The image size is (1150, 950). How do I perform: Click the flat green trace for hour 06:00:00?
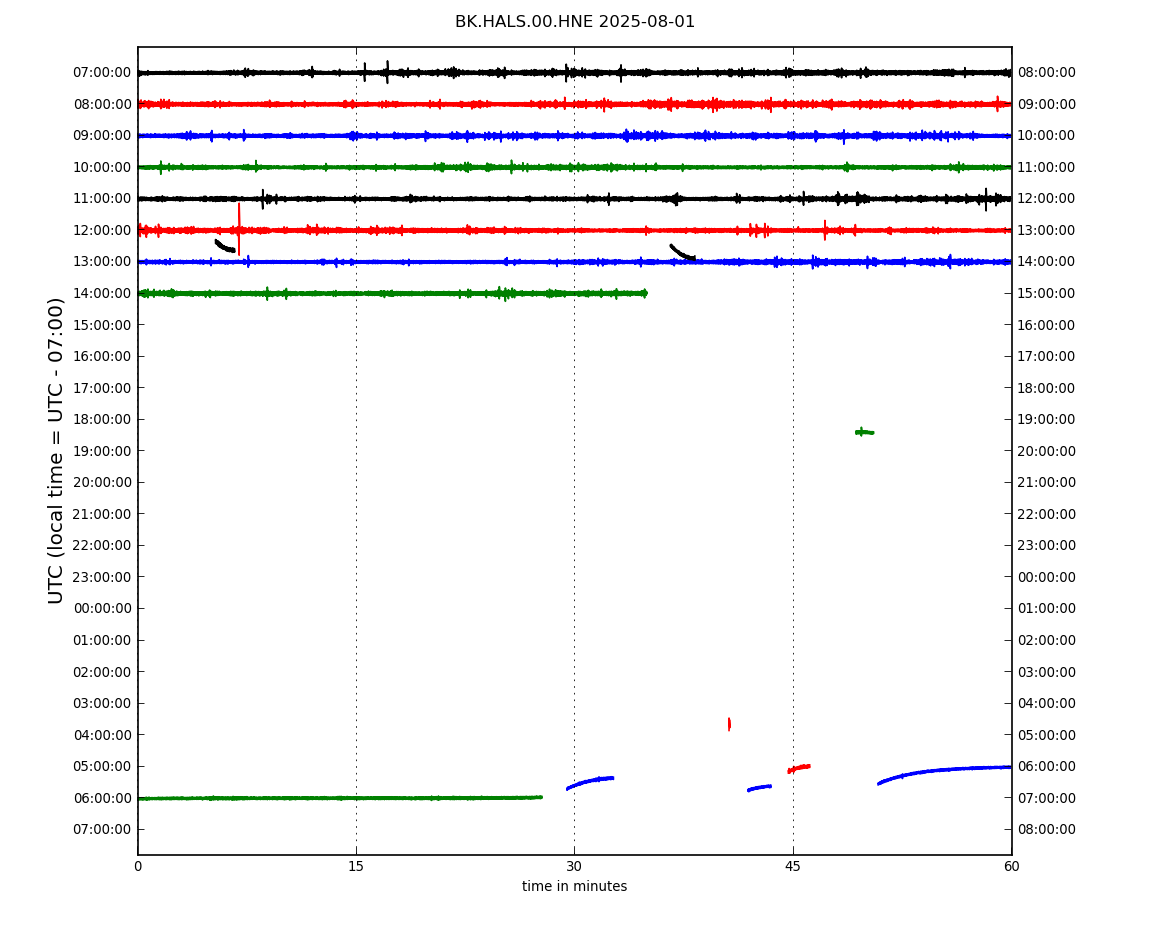(x=340, y=798)
